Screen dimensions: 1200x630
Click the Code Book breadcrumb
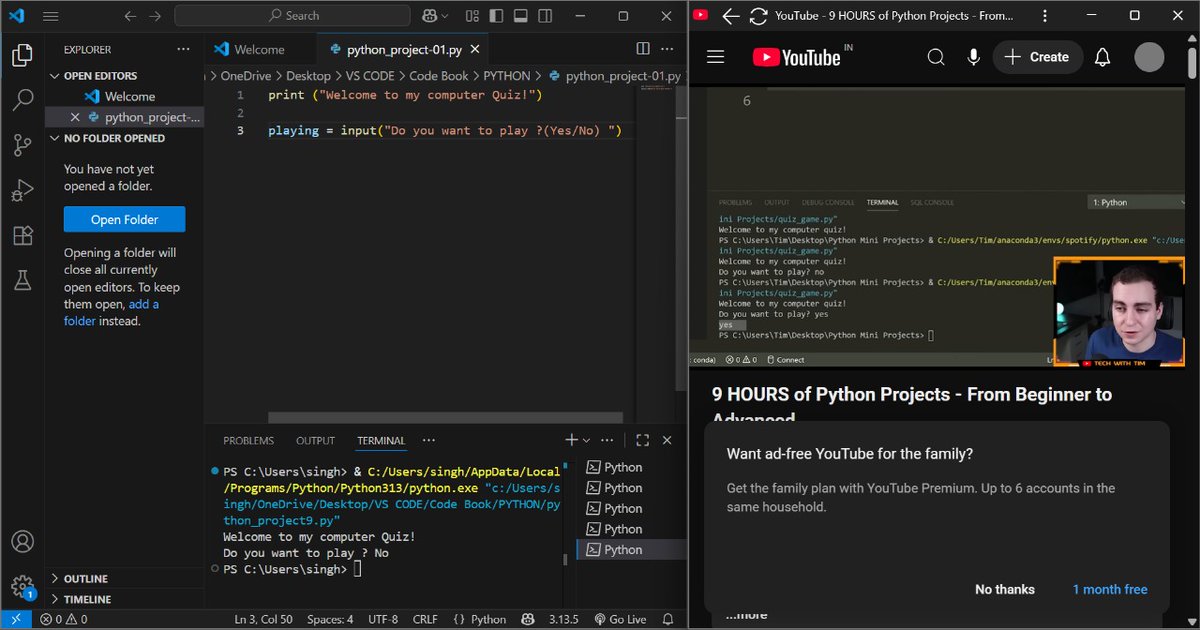pyautogui.click(x=439, y=75)
